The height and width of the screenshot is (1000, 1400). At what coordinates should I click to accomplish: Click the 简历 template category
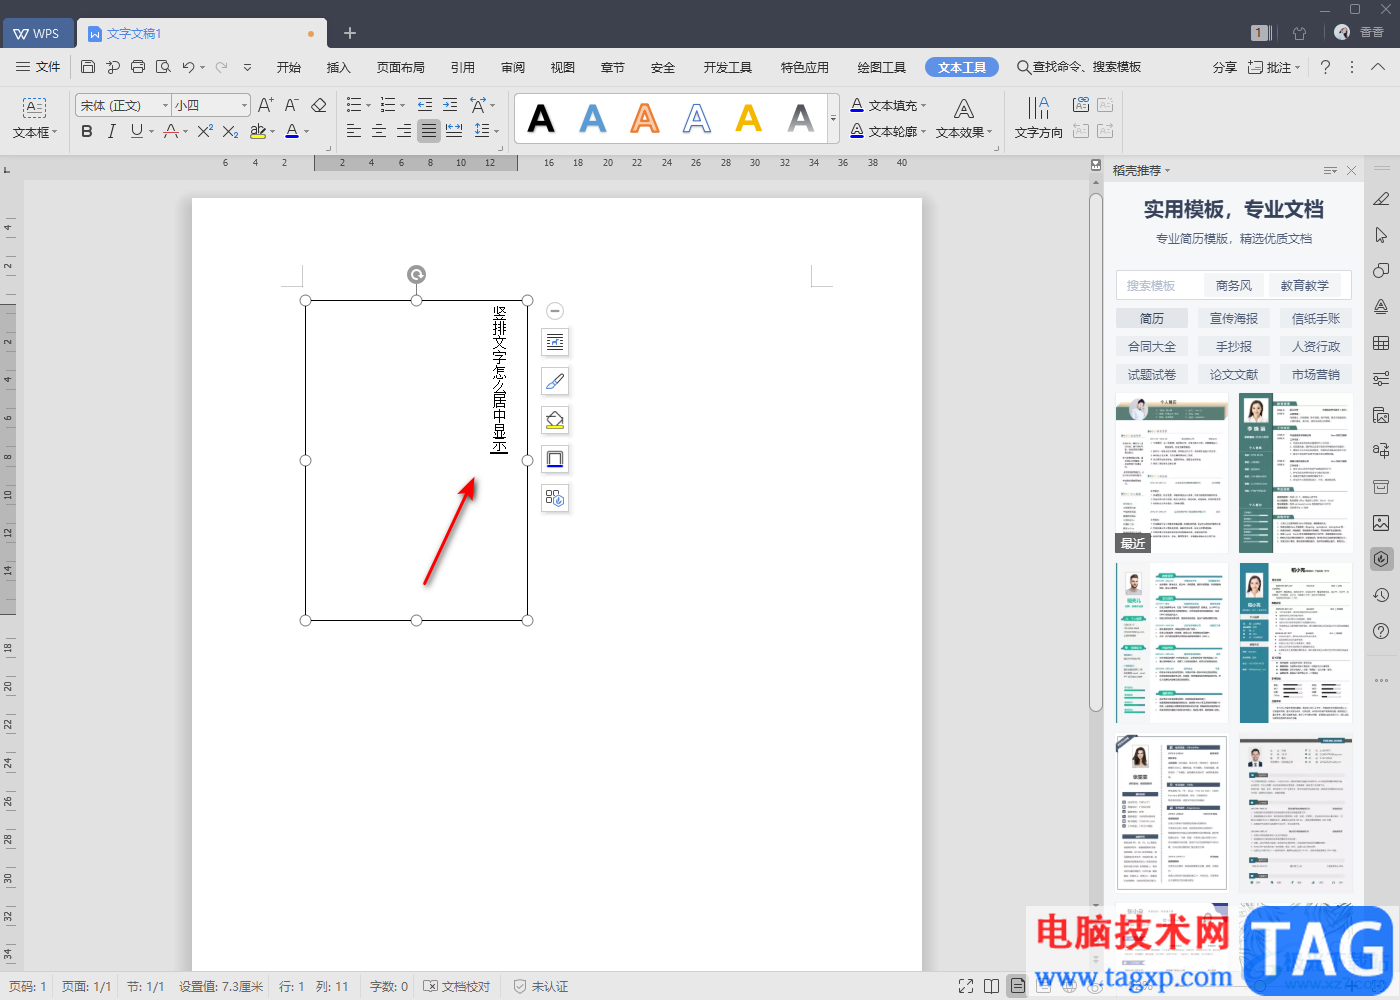tap(1152, 318)
